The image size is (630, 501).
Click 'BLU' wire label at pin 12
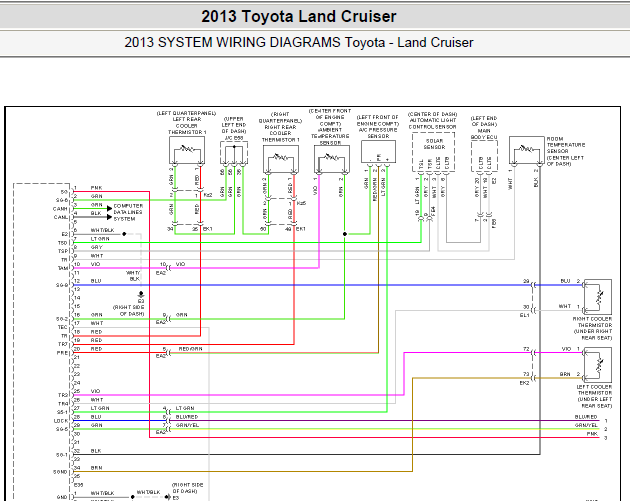96,281
